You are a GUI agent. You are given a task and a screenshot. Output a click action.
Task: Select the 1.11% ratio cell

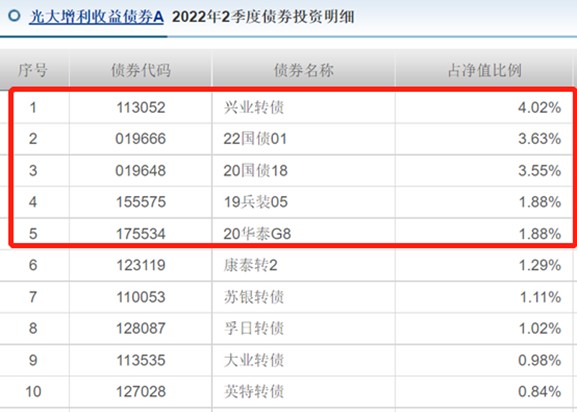click(x=540, y=297)
